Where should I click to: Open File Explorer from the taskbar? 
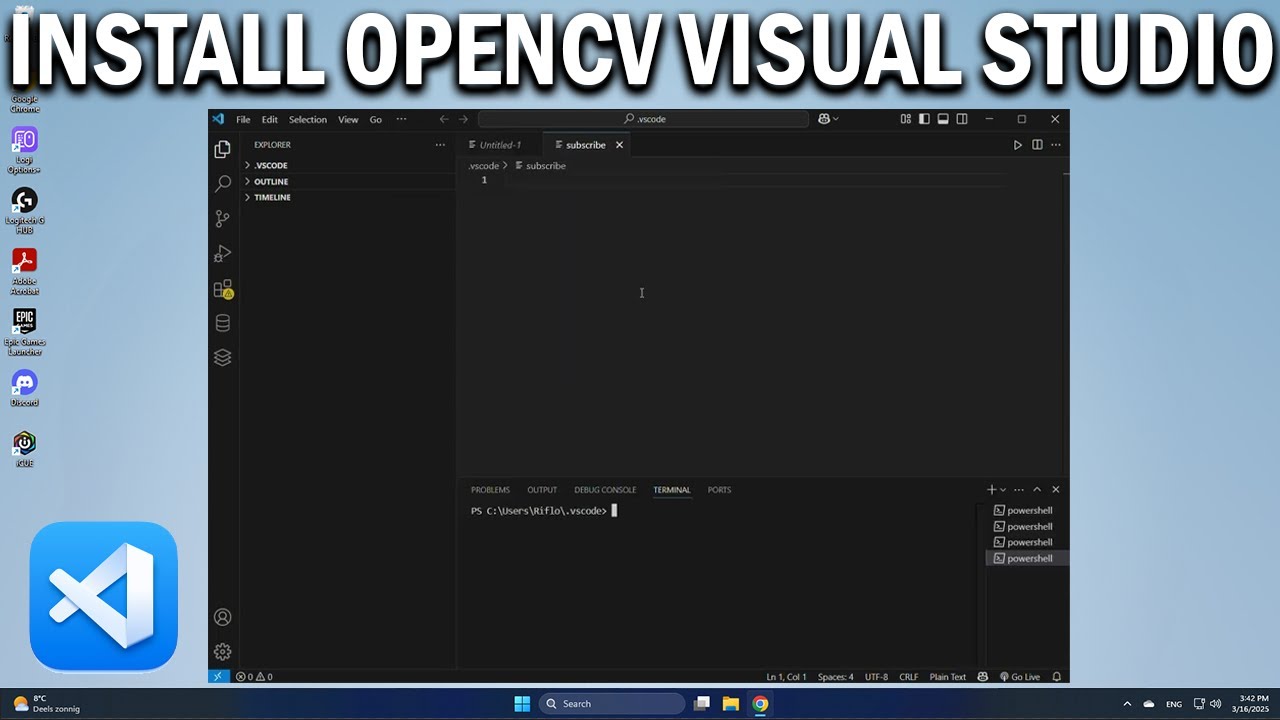730,704
